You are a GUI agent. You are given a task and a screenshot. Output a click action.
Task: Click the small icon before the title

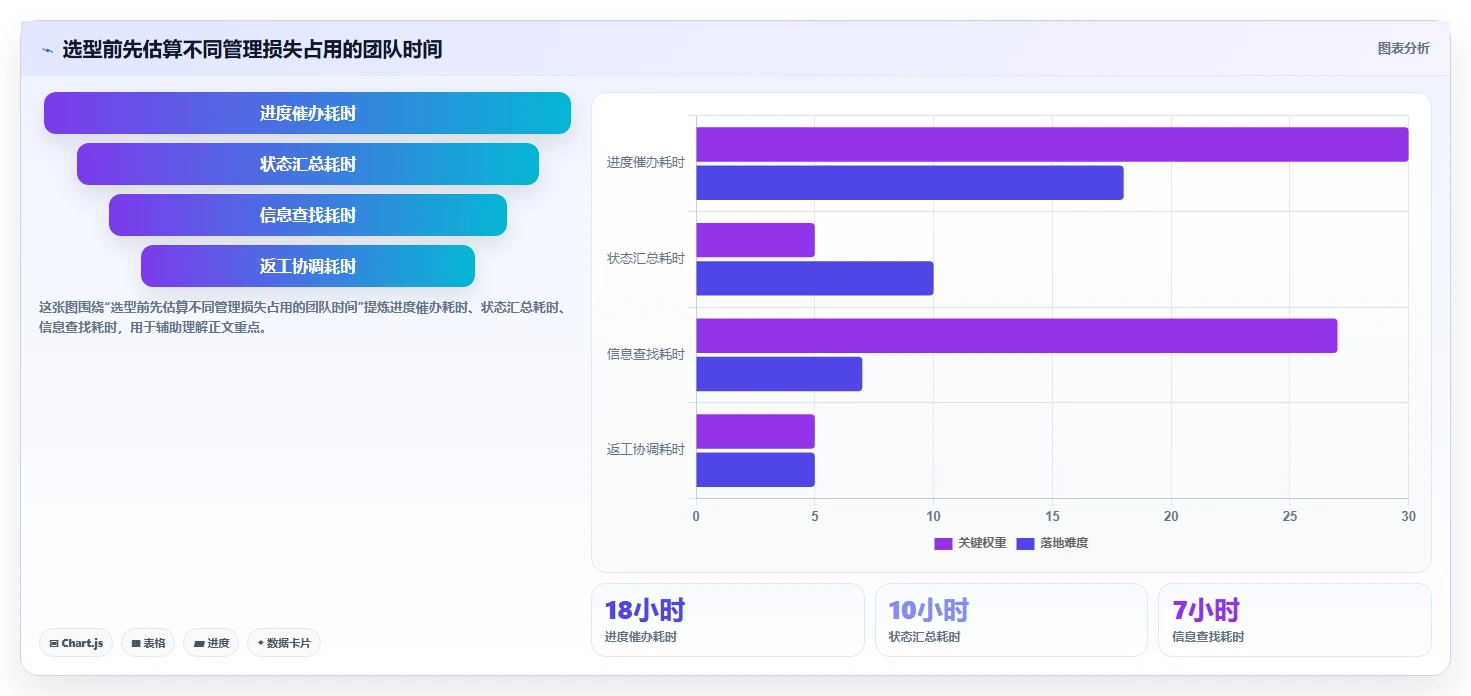click(x=47, y=50)
